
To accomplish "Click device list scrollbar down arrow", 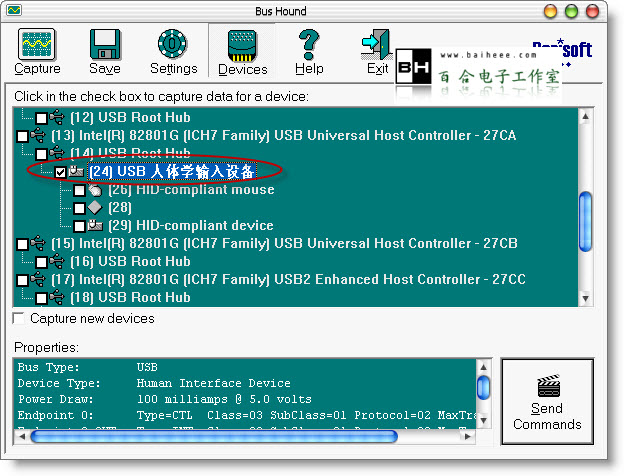I will 585,298.
